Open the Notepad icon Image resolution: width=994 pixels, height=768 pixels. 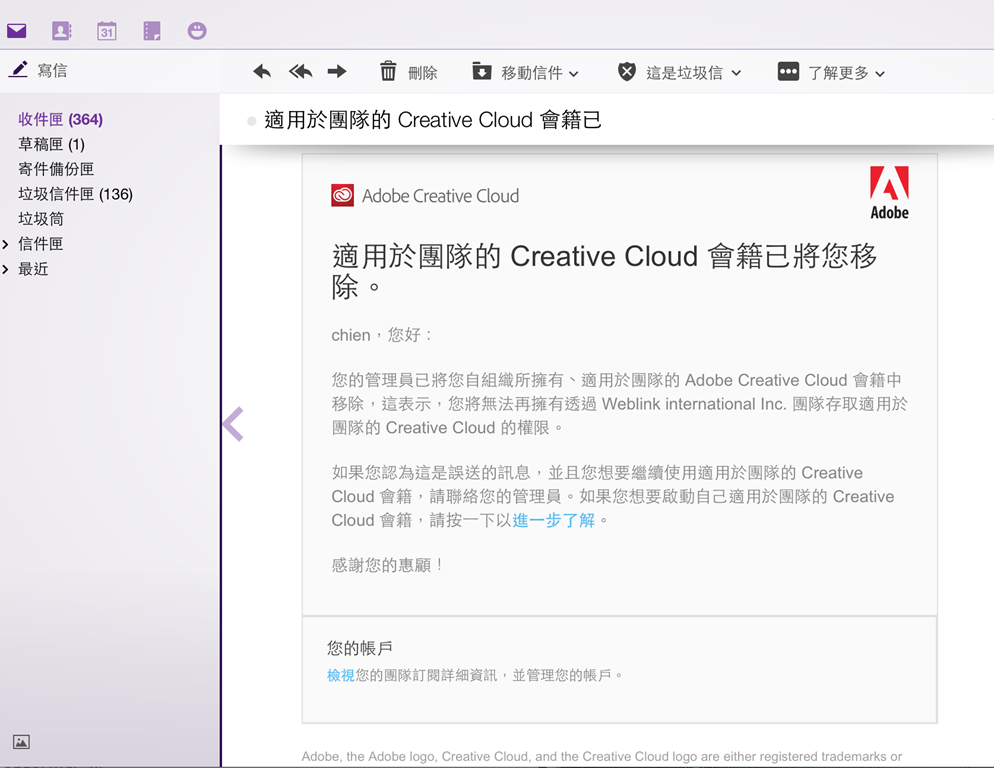[152, 30]
